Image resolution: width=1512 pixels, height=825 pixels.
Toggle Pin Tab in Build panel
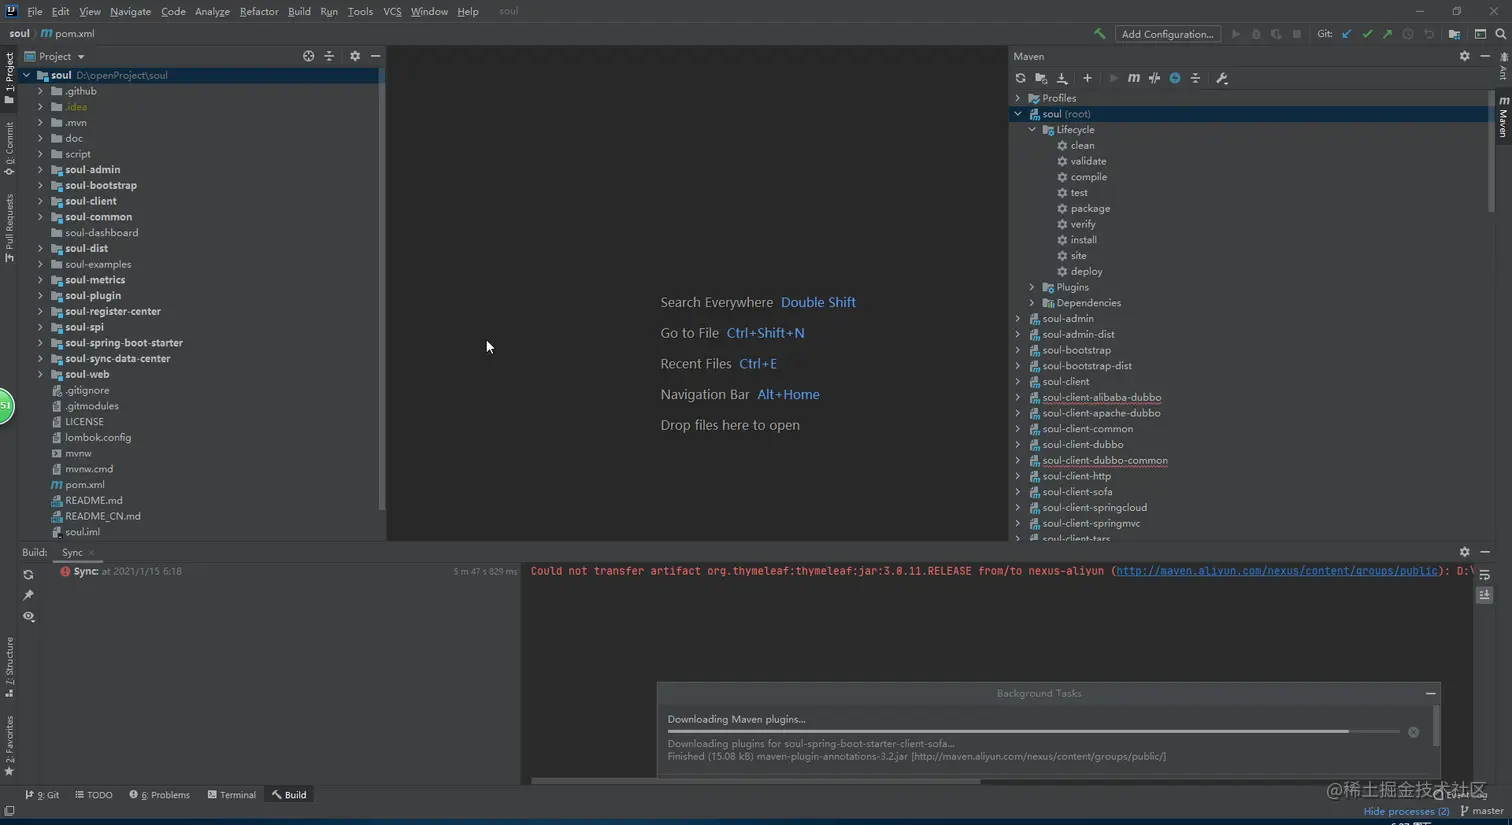(28, 596)
